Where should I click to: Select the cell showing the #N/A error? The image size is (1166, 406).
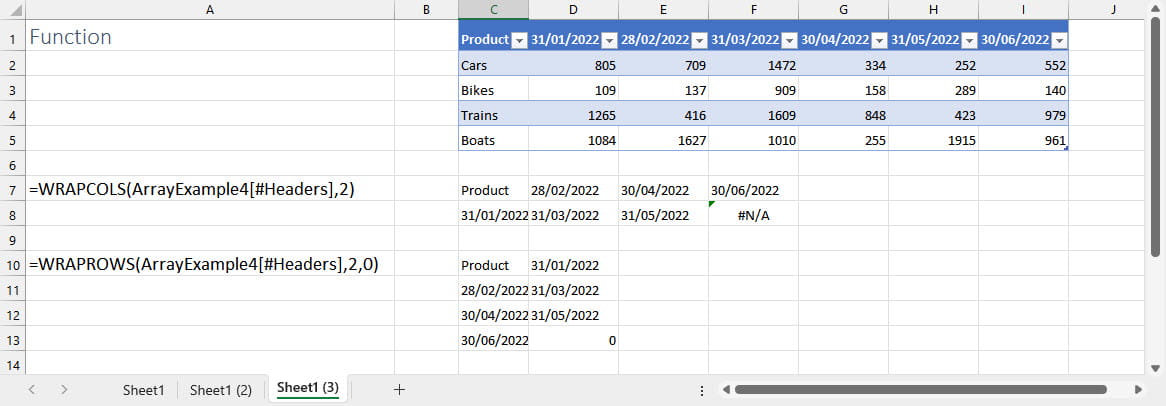pos(753,214)
